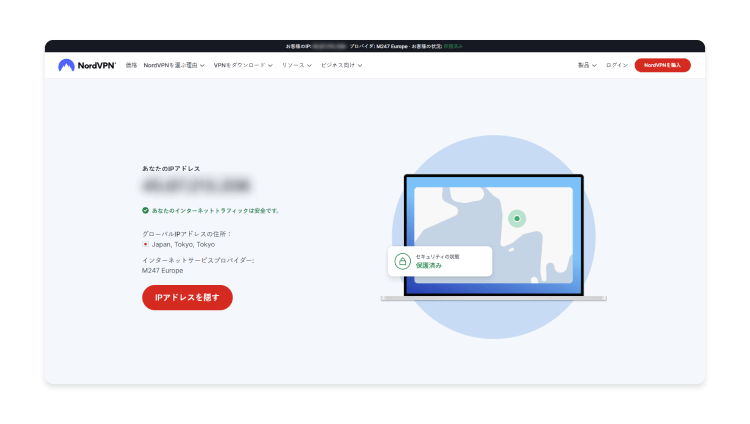This screenshot has width=750, height=424.
Task: Click the green security checkmark icon
Action: tap(145, 211)
